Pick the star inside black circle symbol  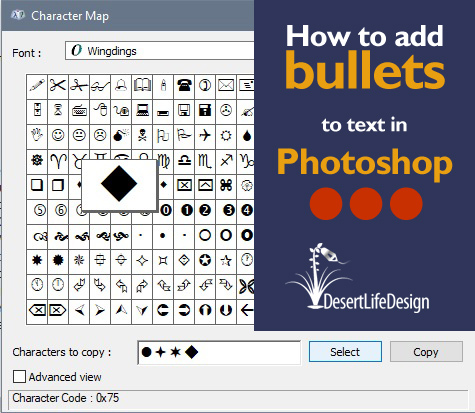coord(205,260)
